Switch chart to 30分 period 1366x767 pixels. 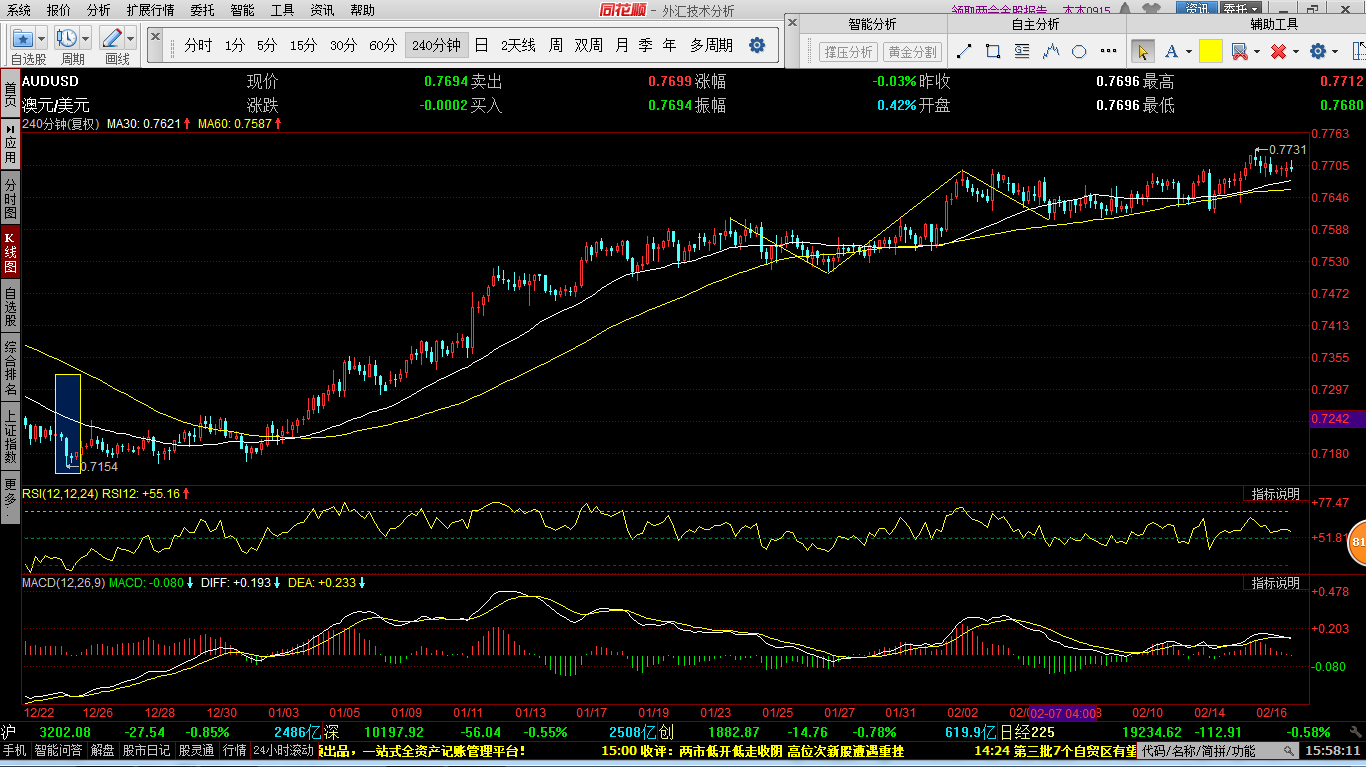343,46
